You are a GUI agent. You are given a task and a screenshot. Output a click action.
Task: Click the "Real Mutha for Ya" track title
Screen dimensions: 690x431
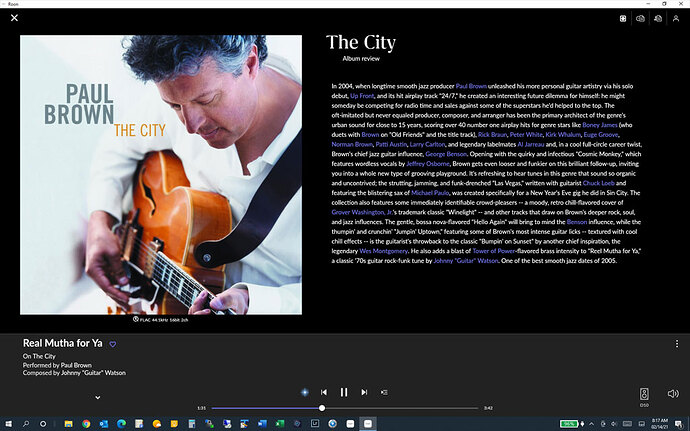point(62,343)
